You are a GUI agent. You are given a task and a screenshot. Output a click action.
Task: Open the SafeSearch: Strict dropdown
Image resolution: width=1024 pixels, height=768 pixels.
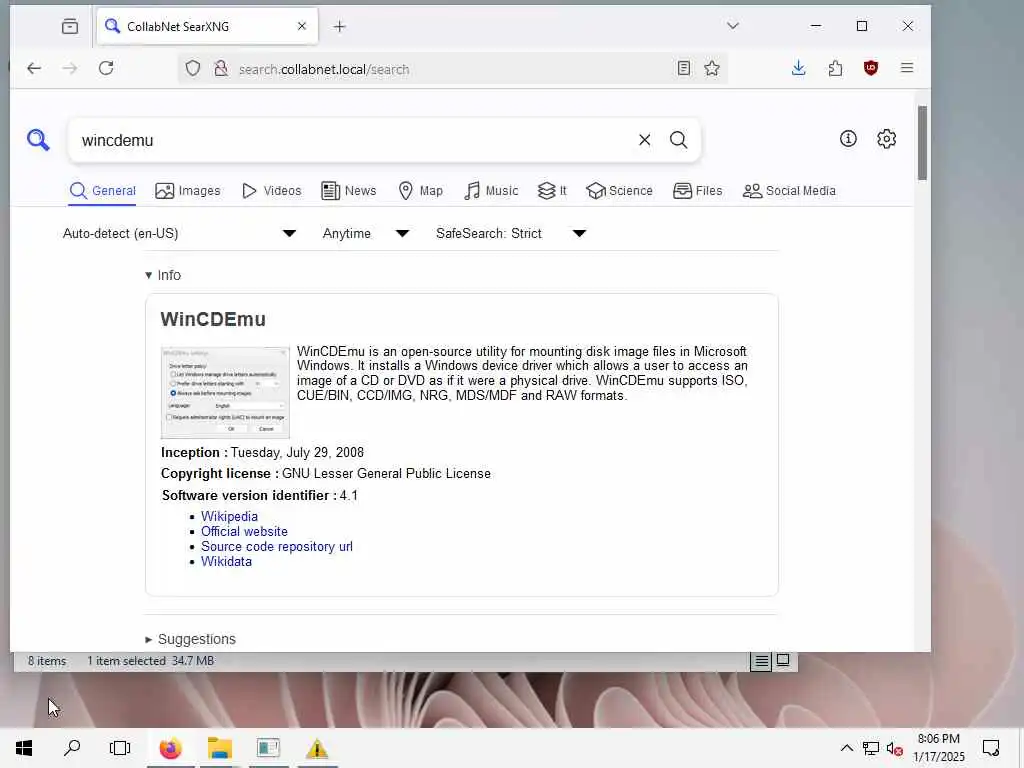511,233
